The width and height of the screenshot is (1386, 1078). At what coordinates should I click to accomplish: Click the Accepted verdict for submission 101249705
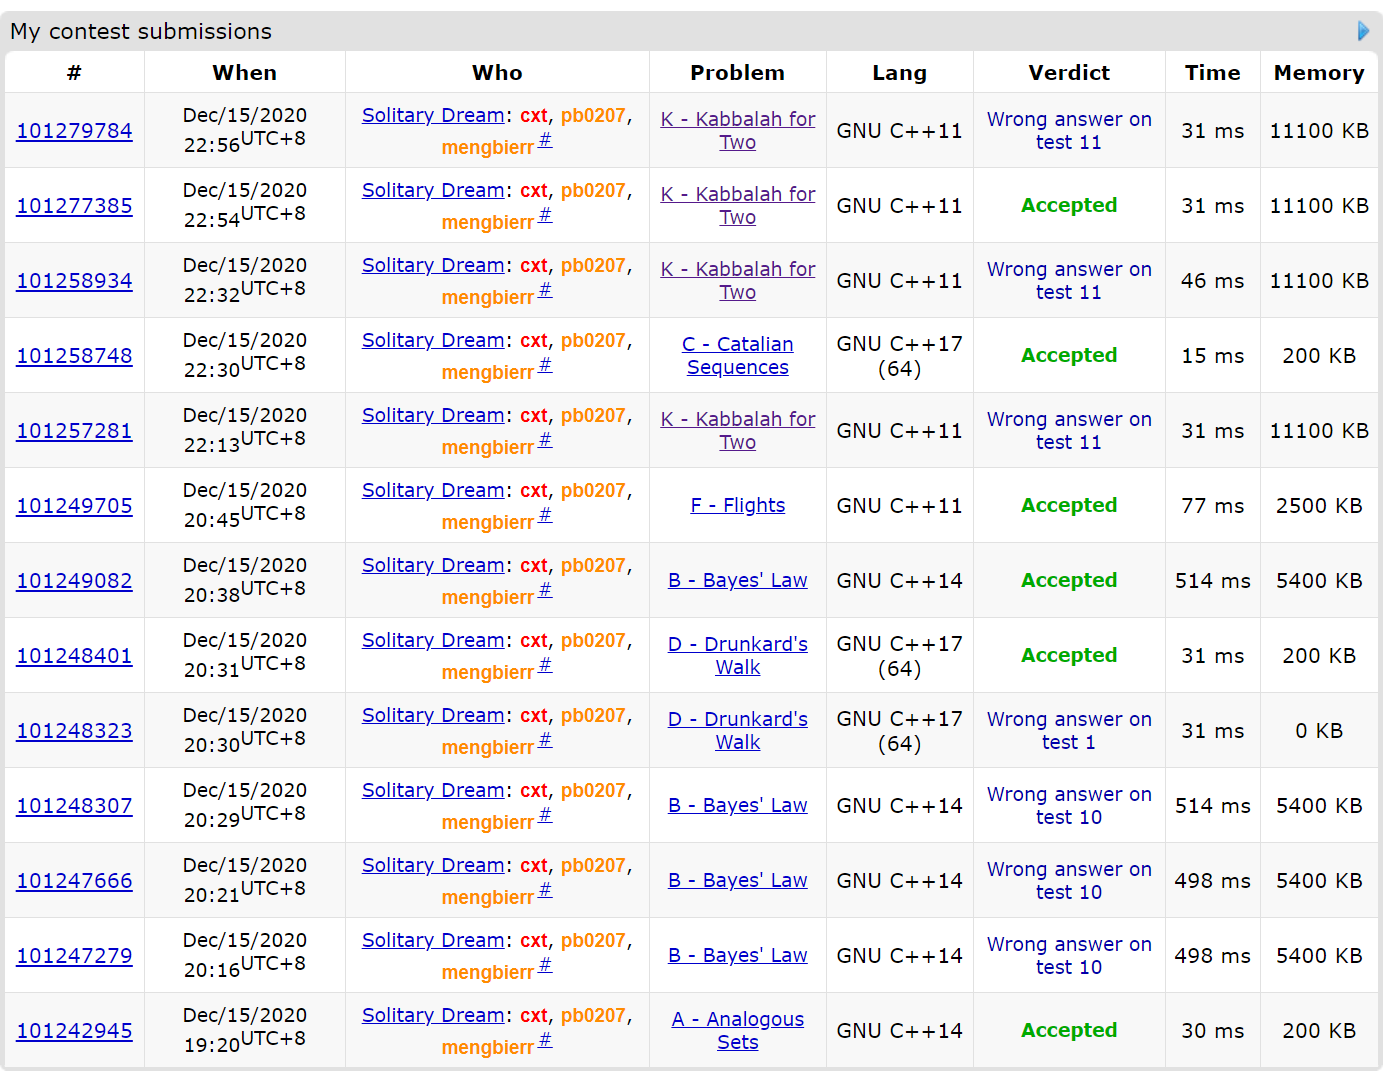pos(1068,506)
